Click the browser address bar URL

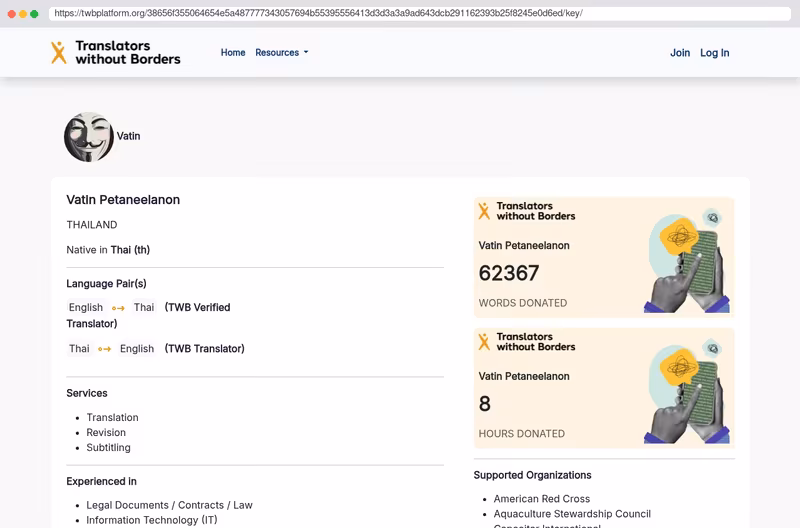pos(318,13)
